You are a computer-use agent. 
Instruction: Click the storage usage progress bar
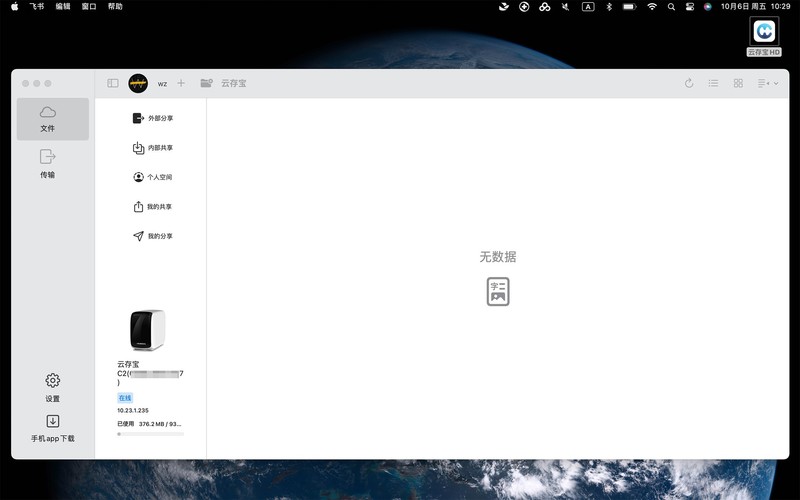pyautogui.click(x=150, y=434)
